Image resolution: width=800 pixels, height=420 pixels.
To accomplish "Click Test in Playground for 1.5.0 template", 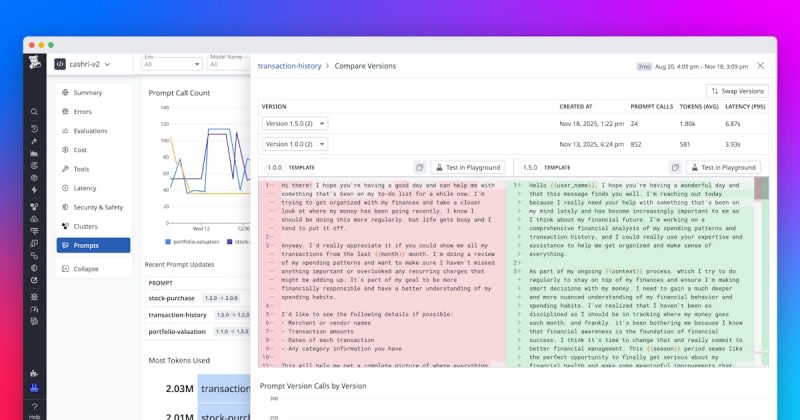I will (x=722, y=167).
